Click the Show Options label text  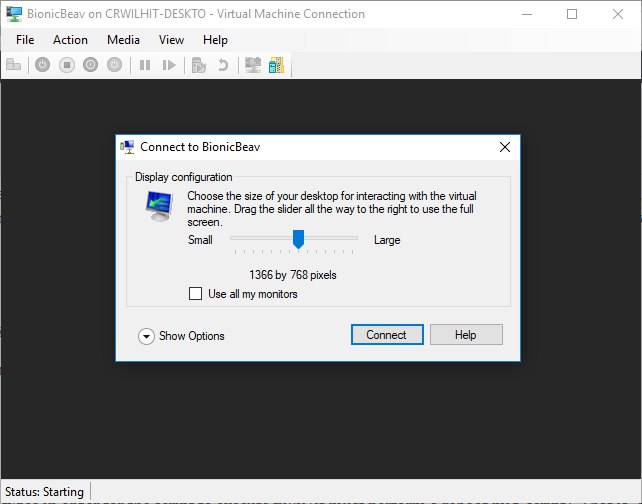tap(192, 336)
